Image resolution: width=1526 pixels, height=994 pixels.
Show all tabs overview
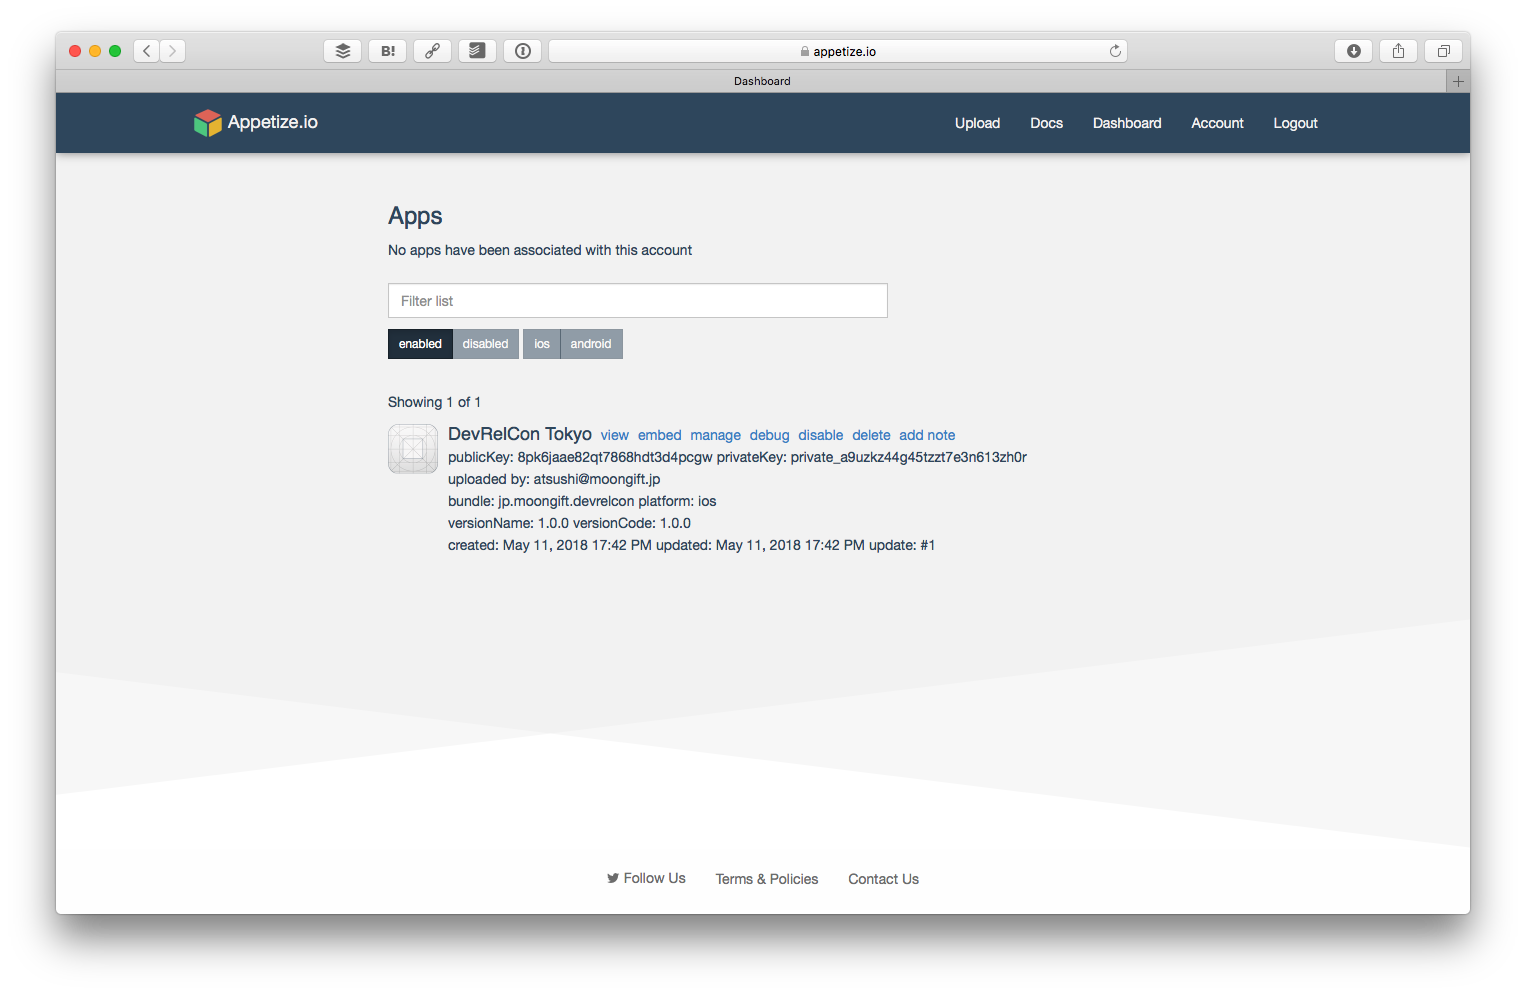coord(1443,51)
